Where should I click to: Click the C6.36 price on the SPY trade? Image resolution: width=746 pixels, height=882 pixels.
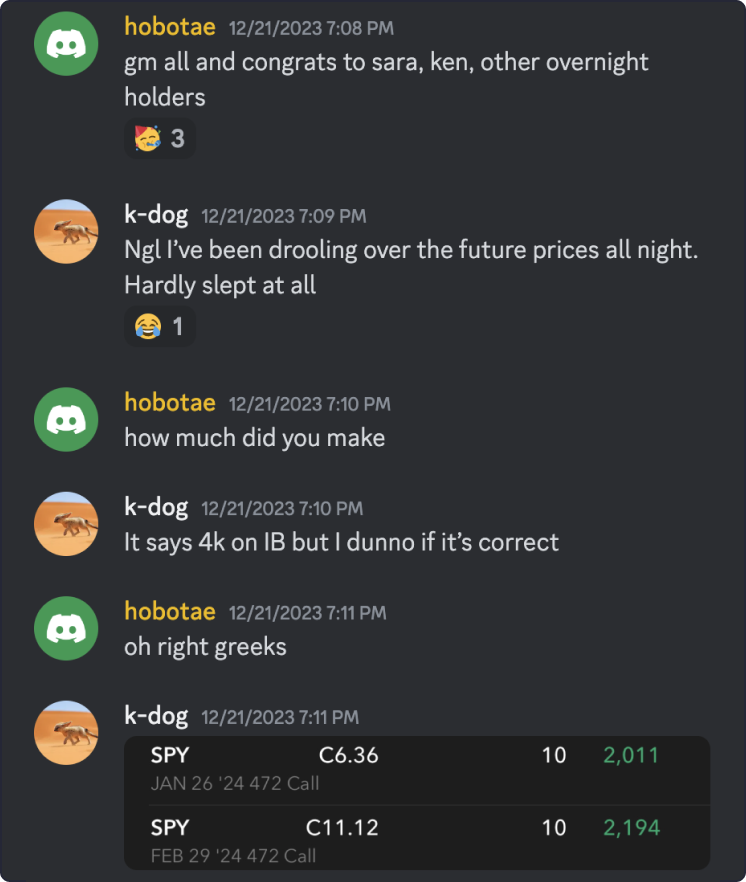coord(347,757)
